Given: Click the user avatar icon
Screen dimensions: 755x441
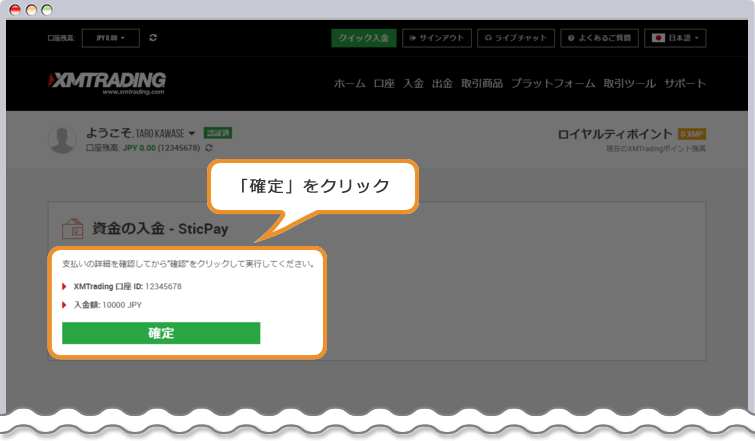Looking at the screenshot, I should click(63, 140).
